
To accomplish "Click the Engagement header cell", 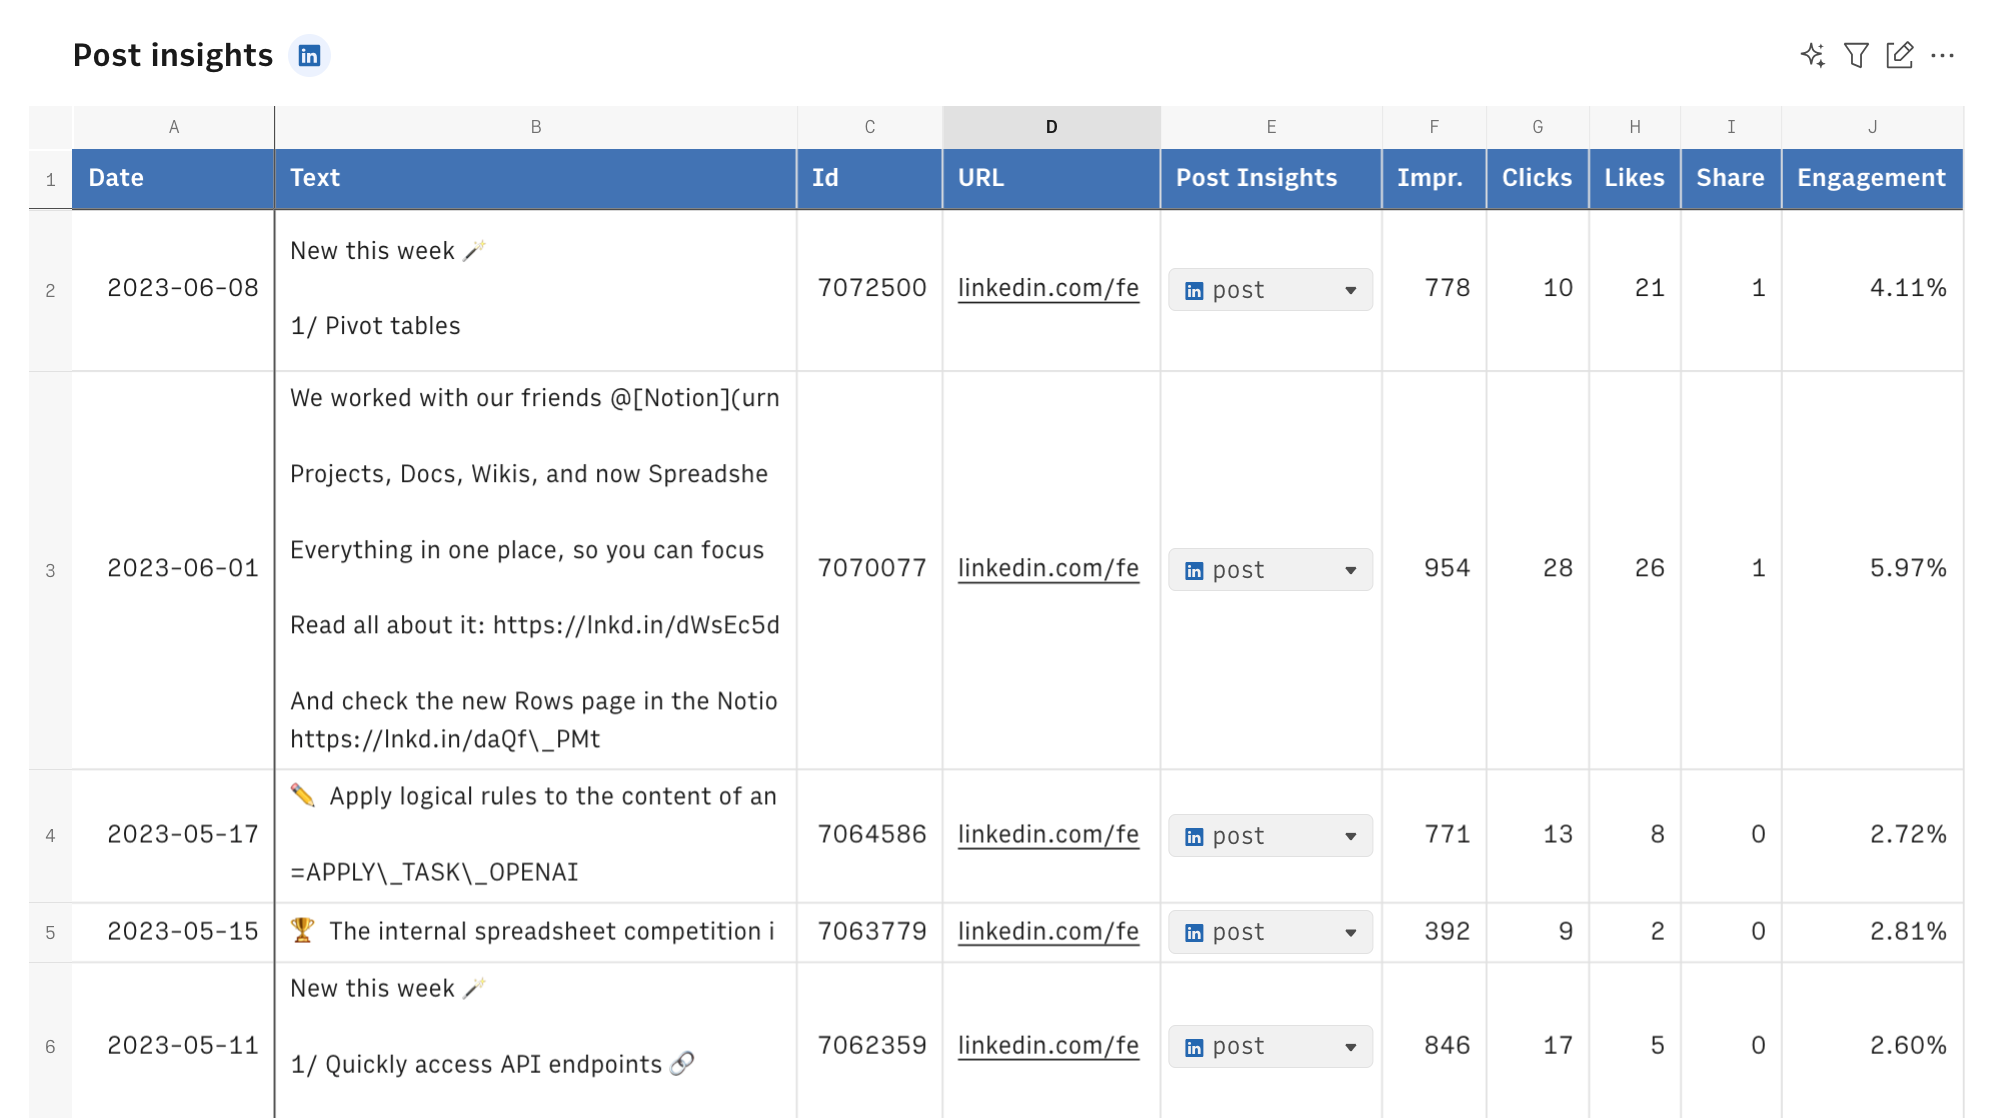I will coord(1871,178).
